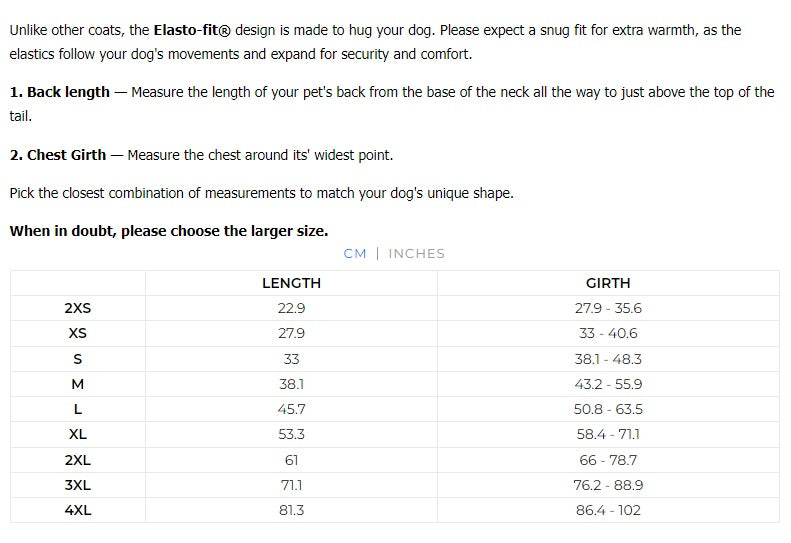This screenshot has height=543, width=791.
Task: Click the 2. Chest Girth heading
Action: 58,155
